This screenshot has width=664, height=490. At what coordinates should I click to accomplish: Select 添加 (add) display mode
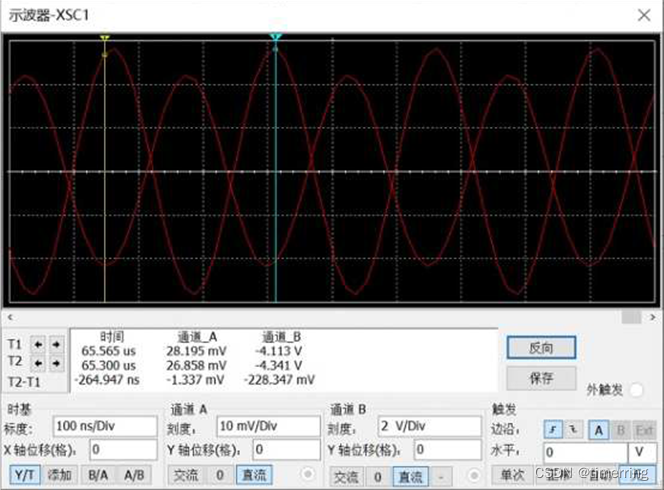point(59,475)
